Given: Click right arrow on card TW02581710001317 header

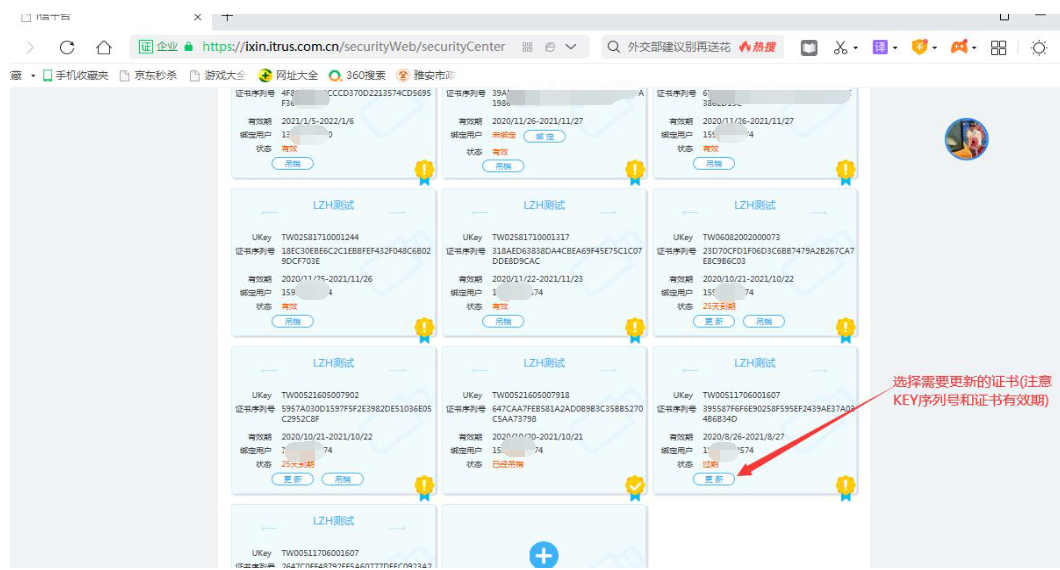Looking at the screenshot, I should [x=608, y=212].
